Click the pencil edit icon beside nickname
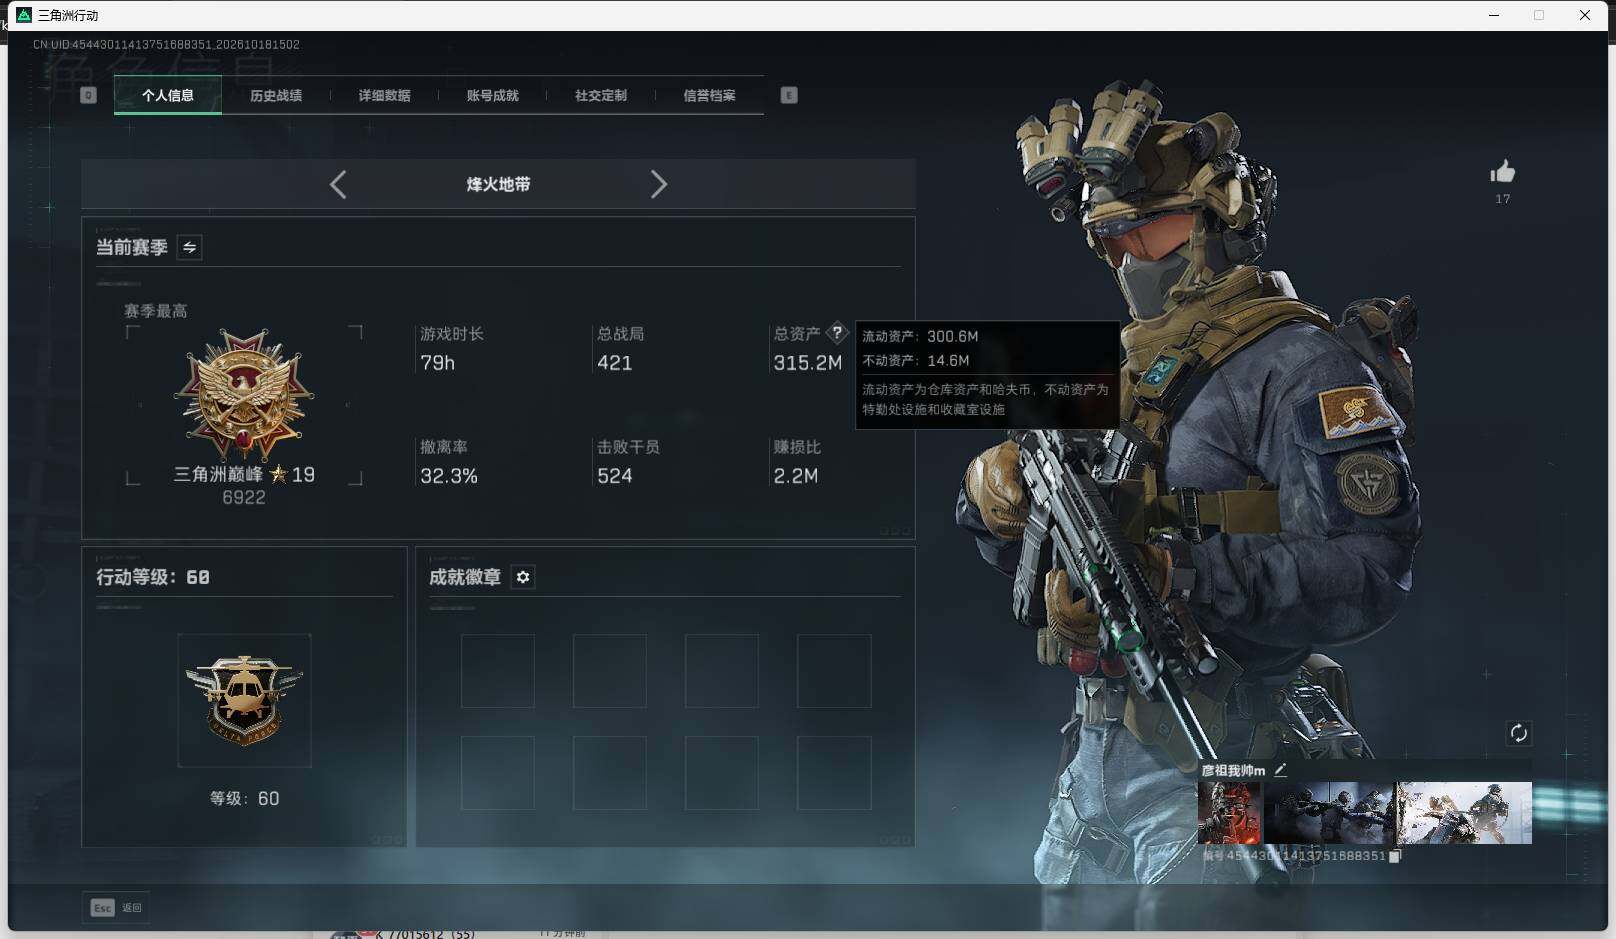 point(1280,770)
